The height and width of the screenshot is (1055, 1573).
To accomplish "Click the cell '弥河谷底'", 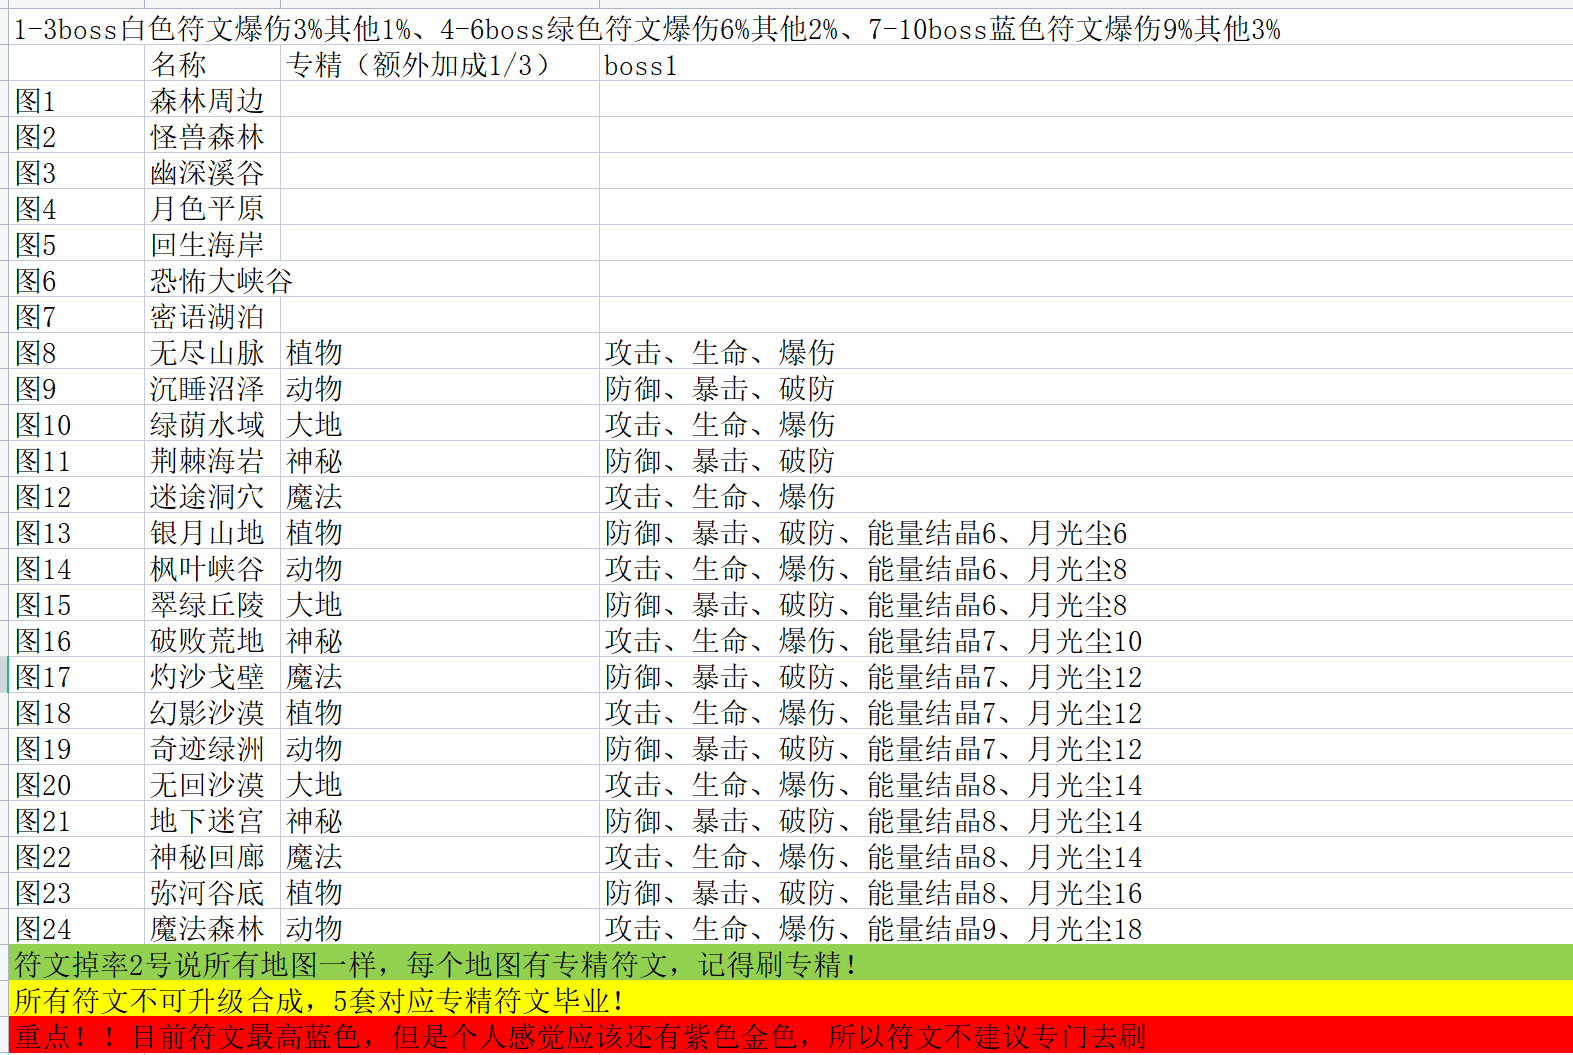I will [x=213, y=891].
